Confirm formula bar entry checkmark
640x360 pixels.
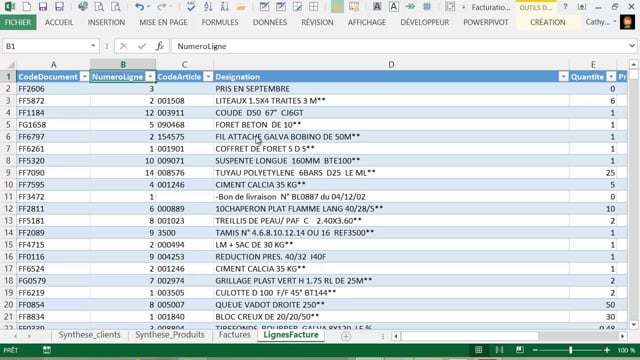pos(142,46)
